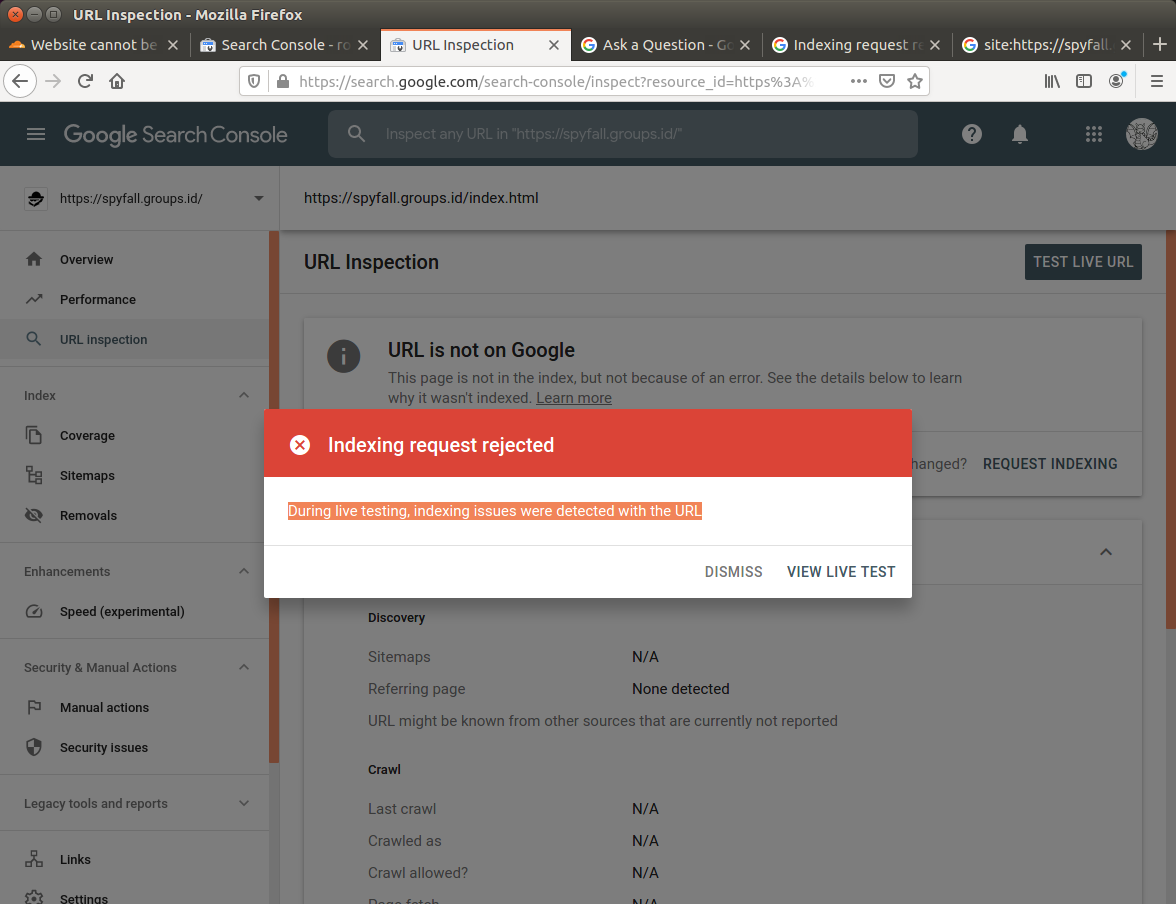Close the 'Ask a Question' tab
Image resolution: width=1176 pixels, height=904 pixels.
click(745, 45)
